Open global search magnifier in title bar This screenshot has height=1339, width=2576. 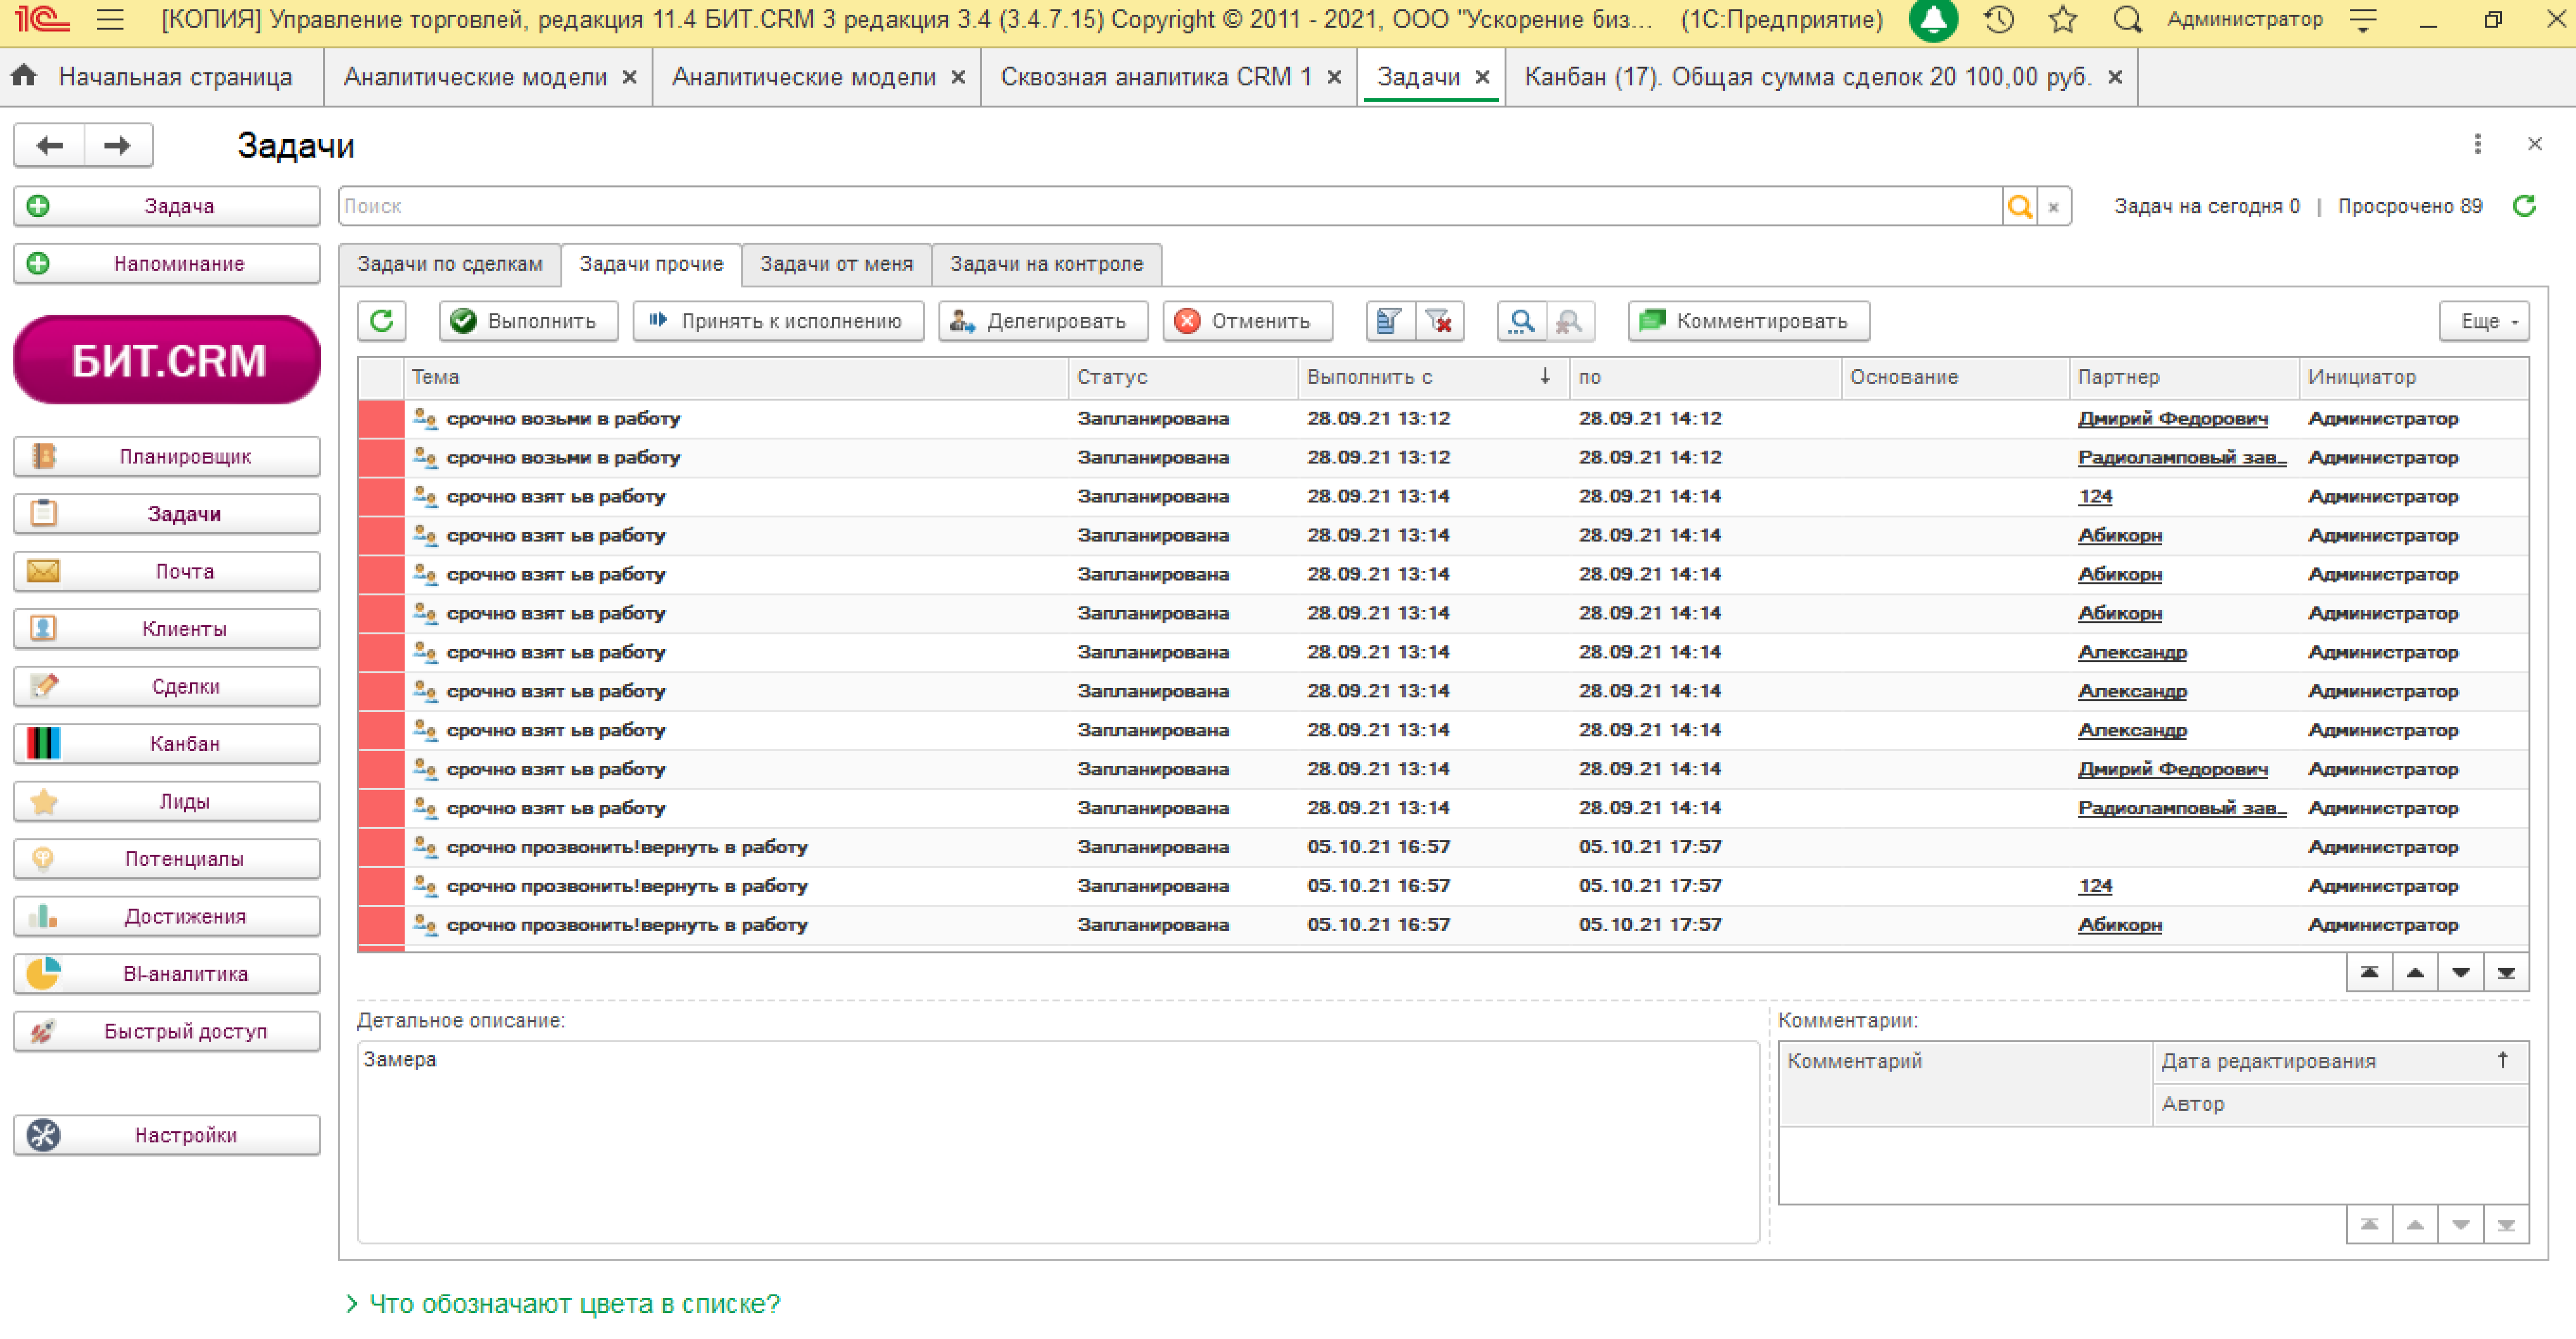click(2127, 19)
